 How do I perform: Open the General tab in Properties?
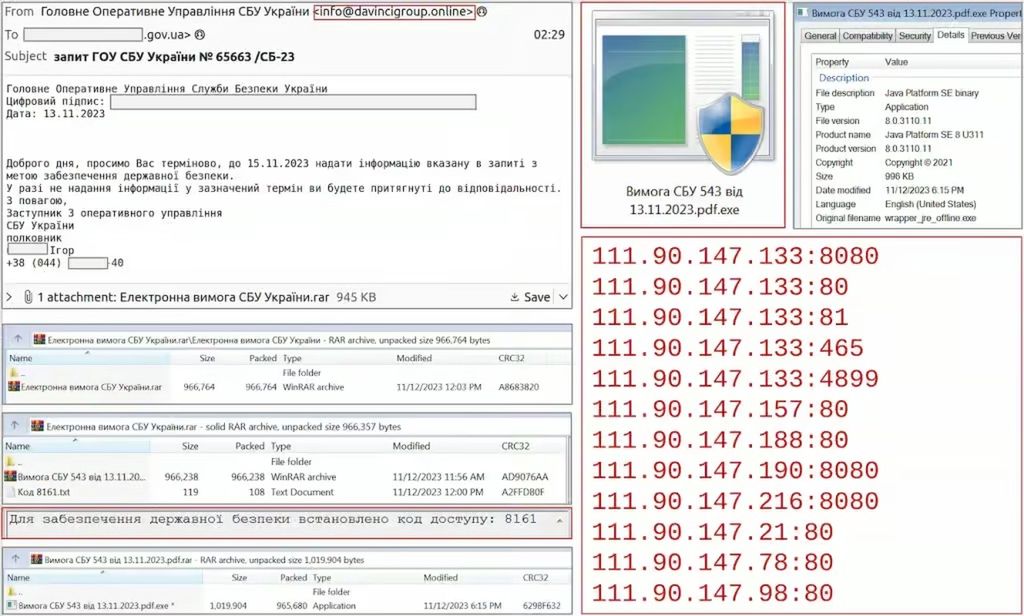pos(820,36)
